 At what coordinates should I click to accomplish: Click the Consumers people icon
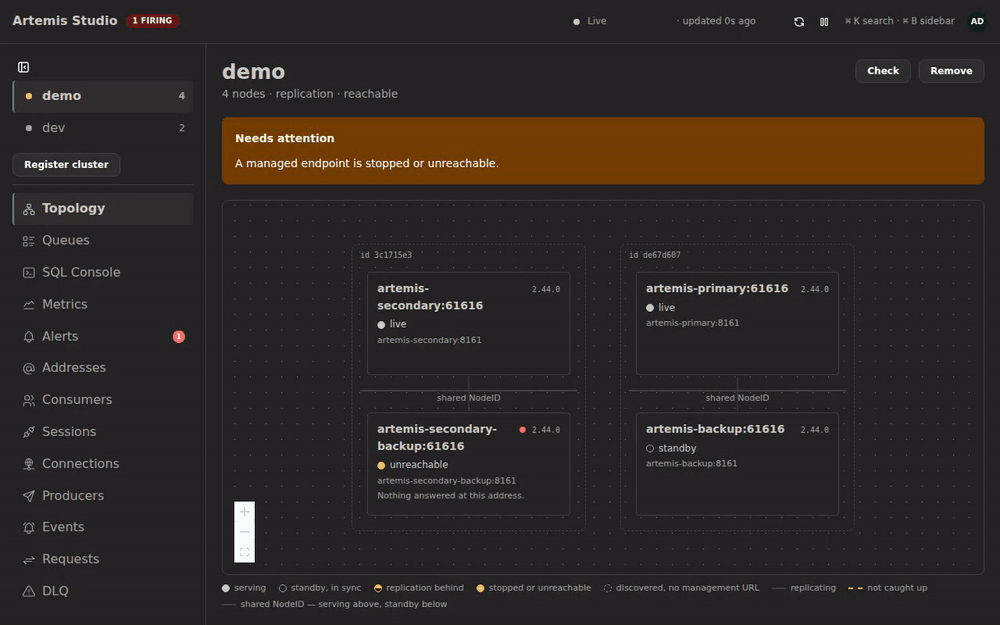pos(29,401)
